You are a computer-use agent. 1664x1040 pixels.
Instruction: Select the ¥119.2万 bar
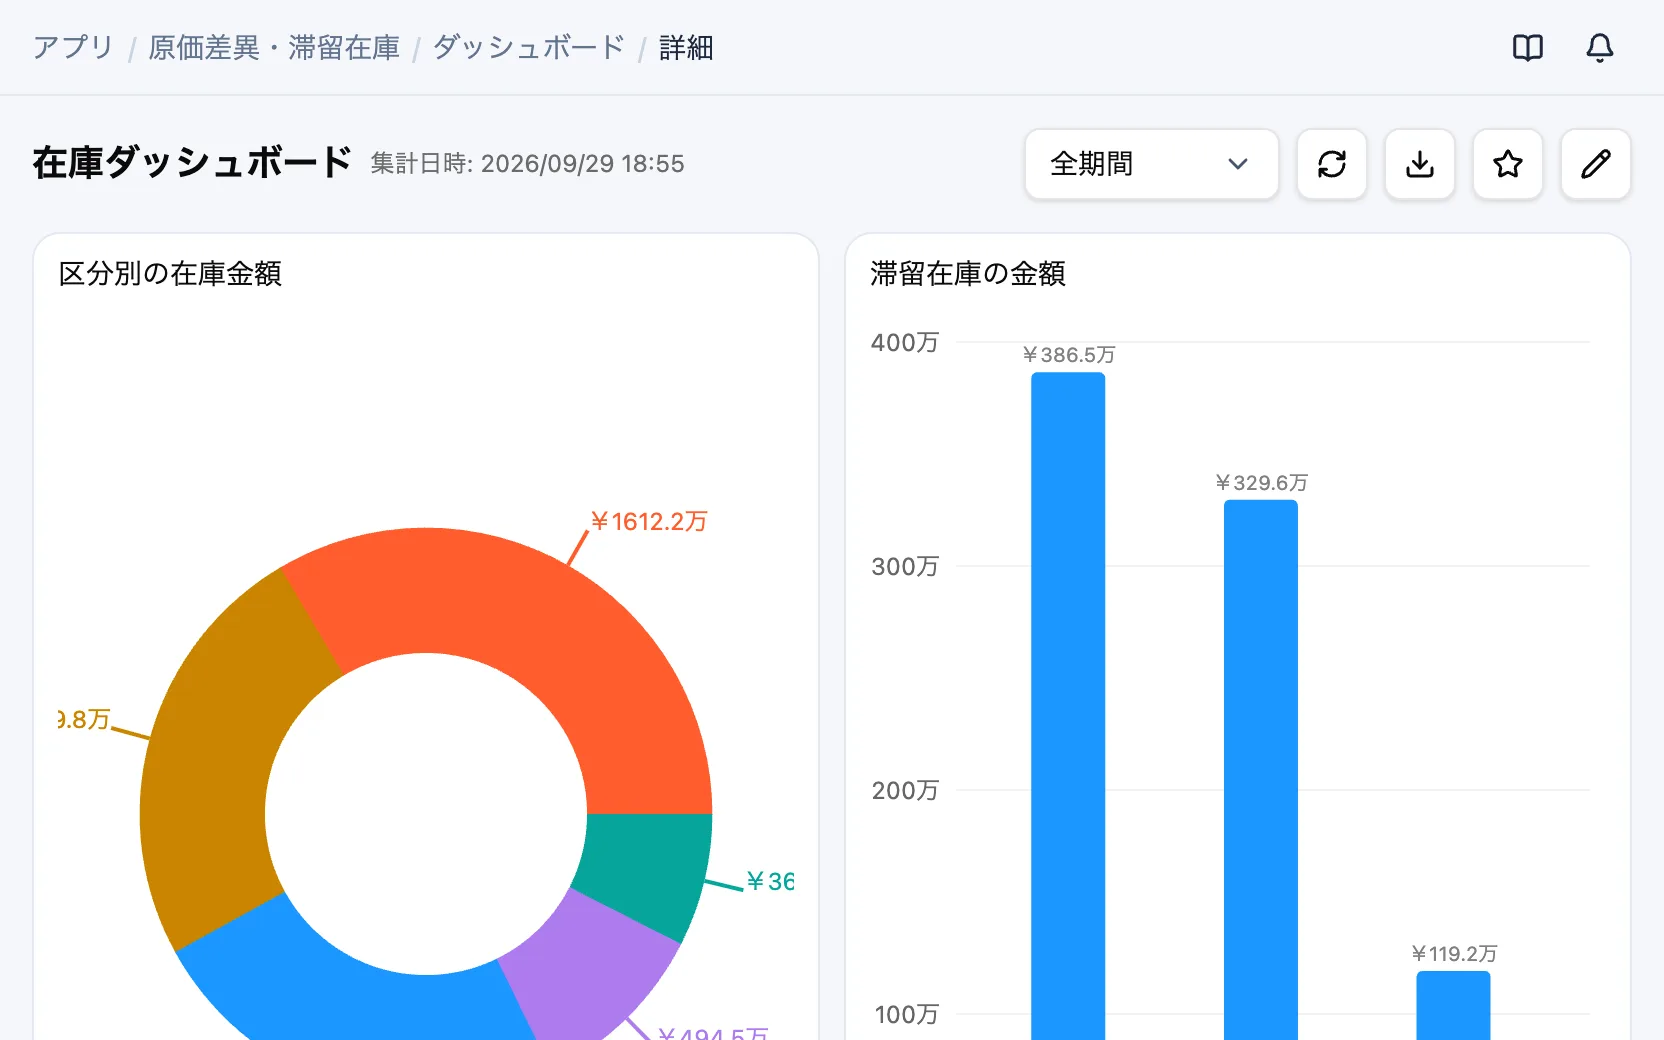pos(1453,1005)
